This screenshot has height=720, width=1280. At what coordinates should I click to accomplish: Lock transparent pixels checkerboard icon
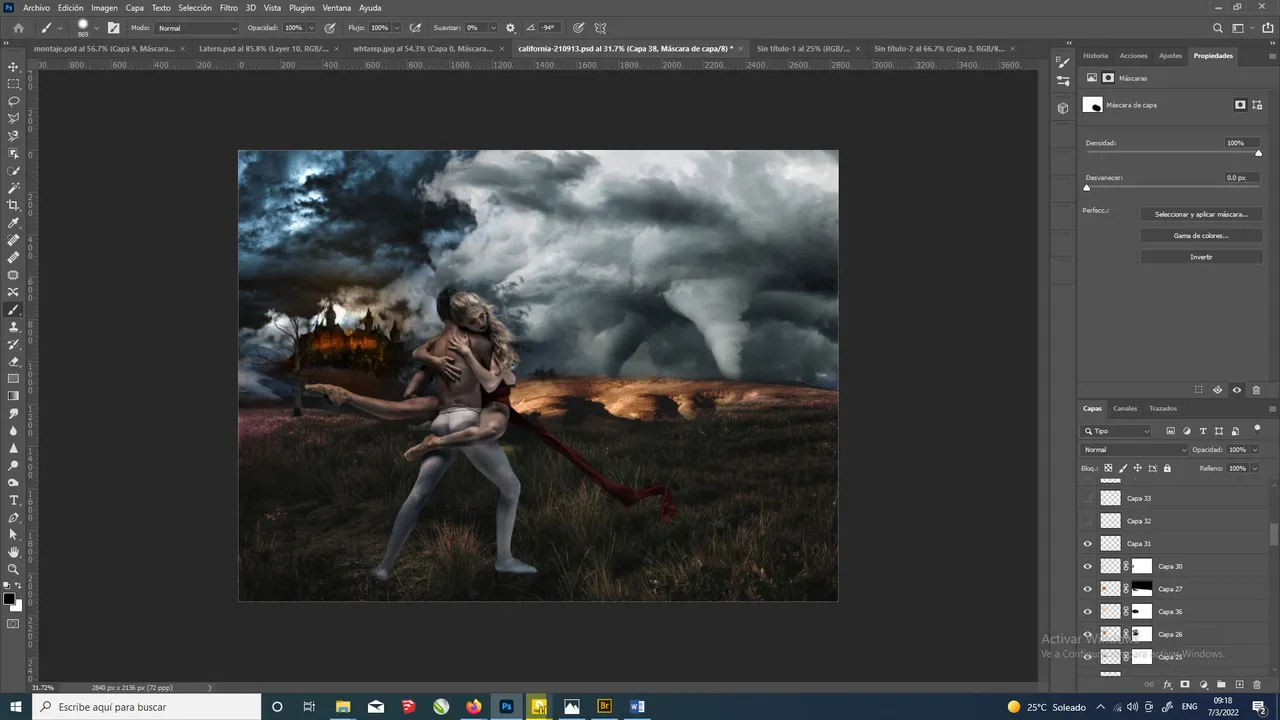[x=1108, y=468]
